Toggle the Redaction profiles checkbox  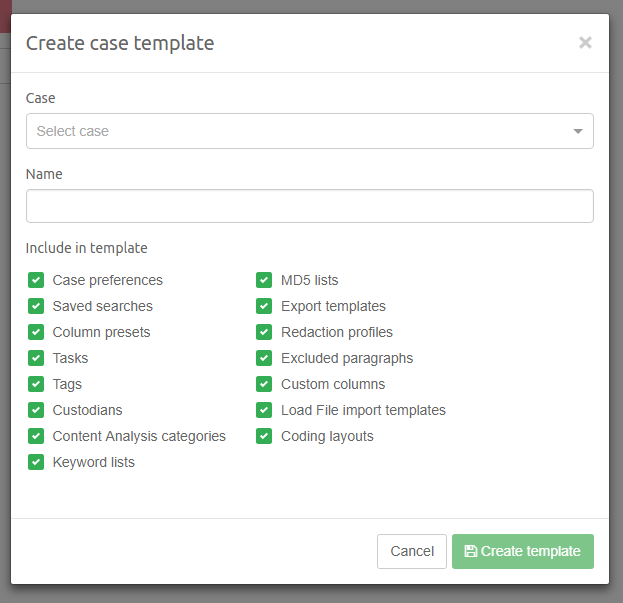tap(264, 332)
